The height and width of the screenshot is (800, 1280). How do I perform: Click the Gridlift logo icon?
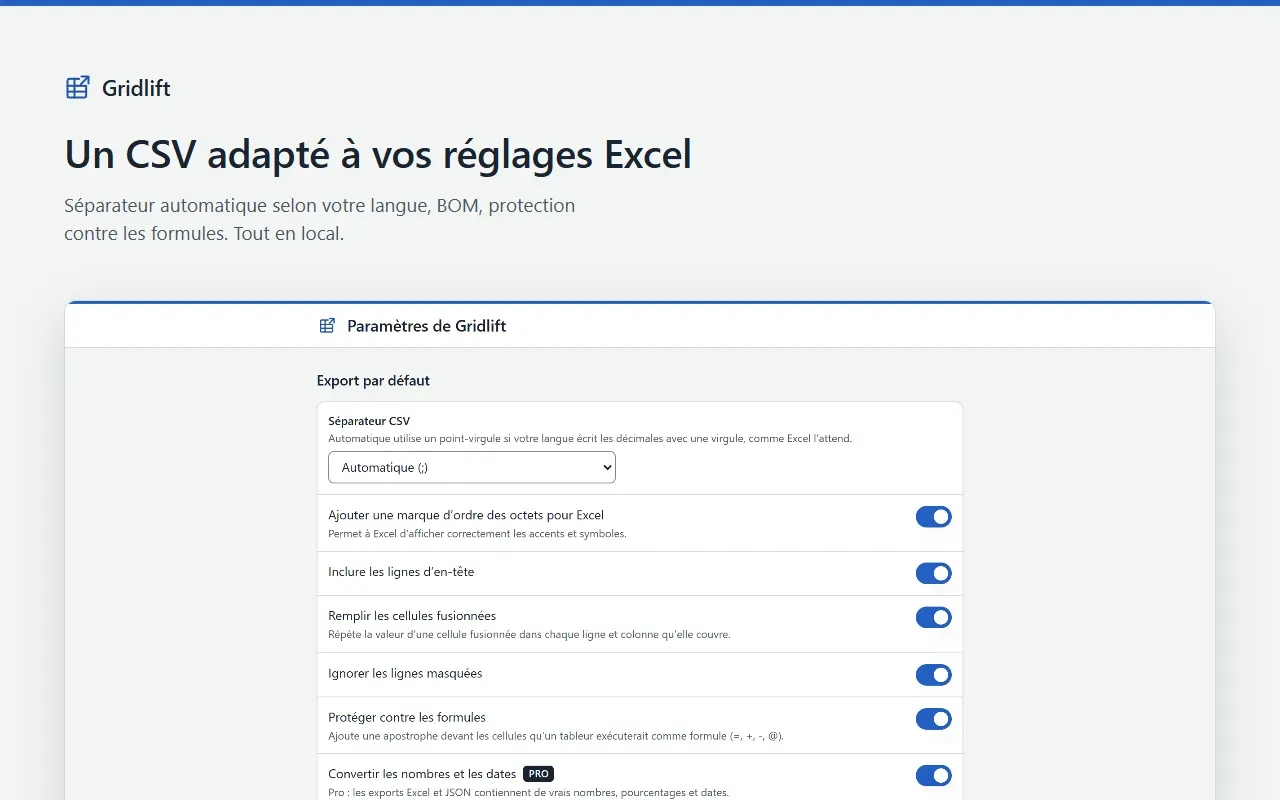(78, 88)
